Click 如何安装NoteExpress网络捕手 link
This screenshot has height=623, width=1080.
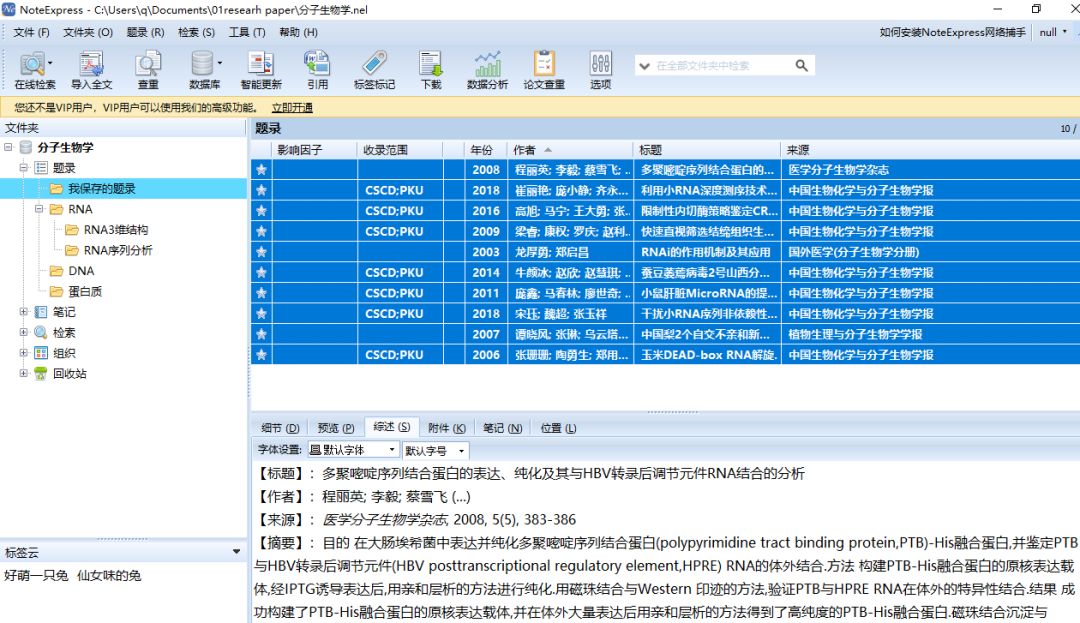(x=952, y=32)
